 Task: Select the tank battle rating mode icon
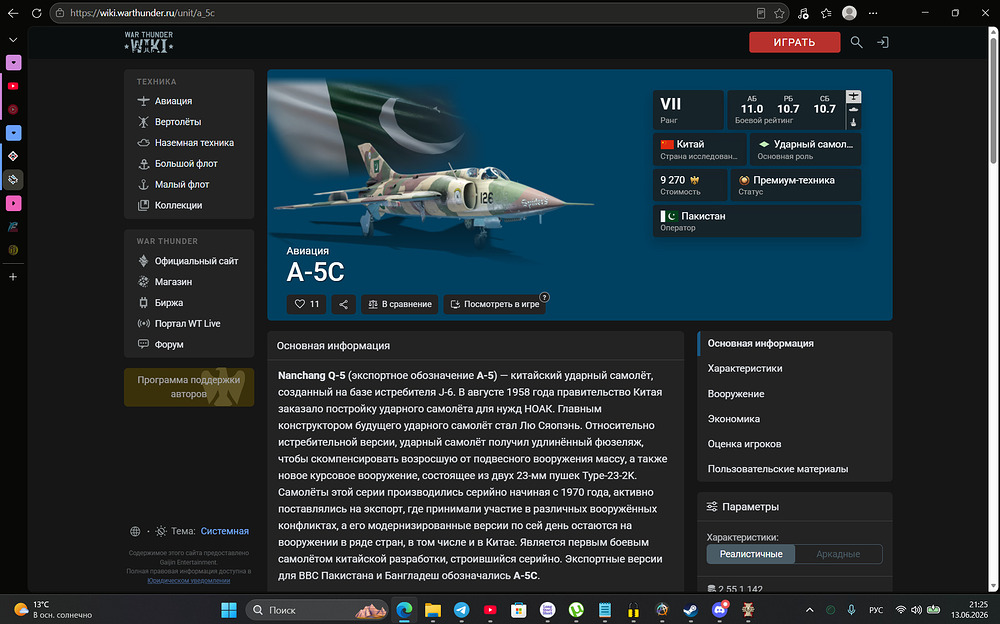853,109
